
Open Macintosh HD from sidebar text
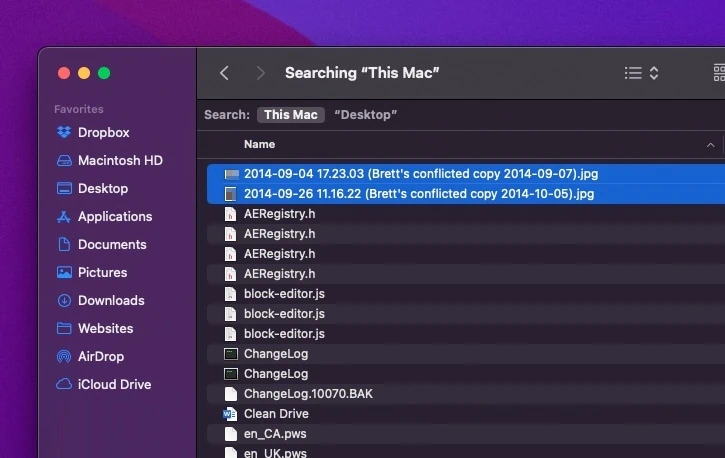120,161
